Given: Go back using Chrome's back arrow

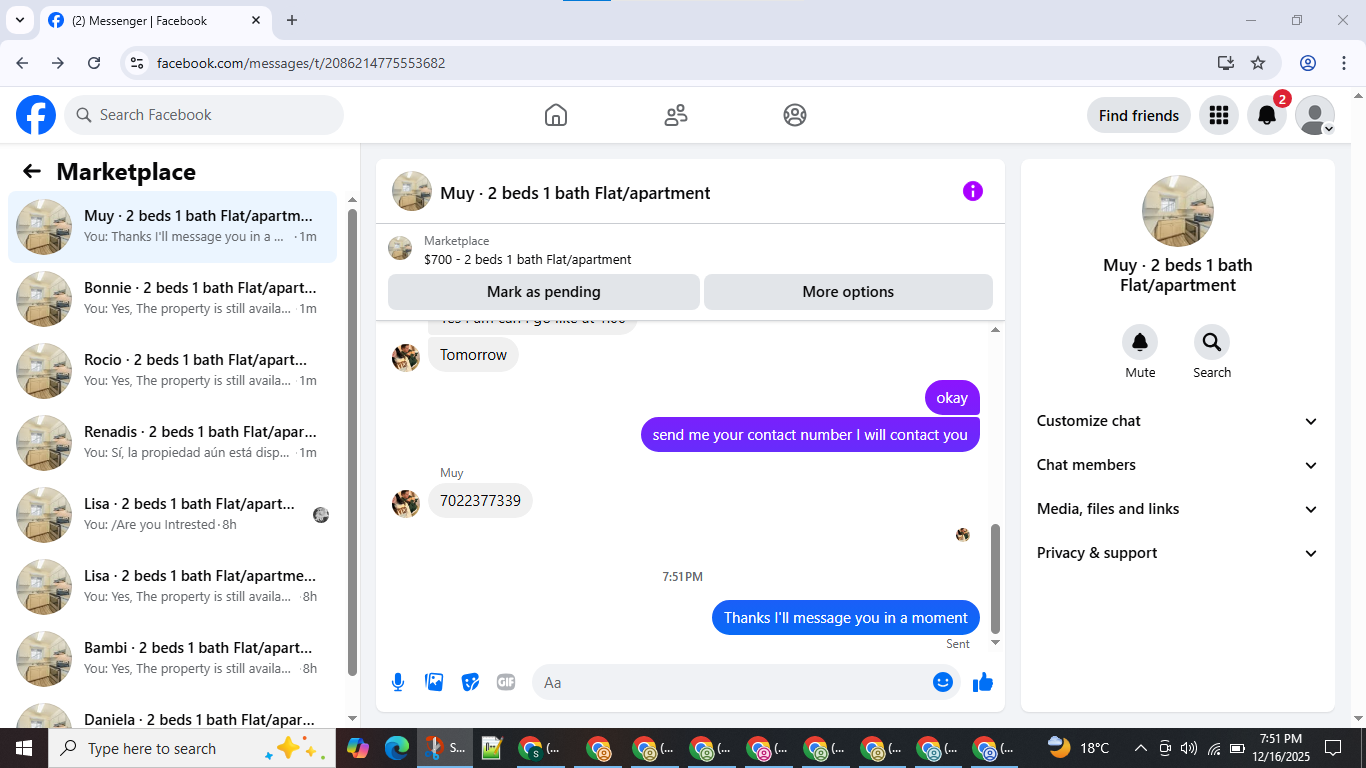Looking at the screenshot, I should click(x=22, y=63).
